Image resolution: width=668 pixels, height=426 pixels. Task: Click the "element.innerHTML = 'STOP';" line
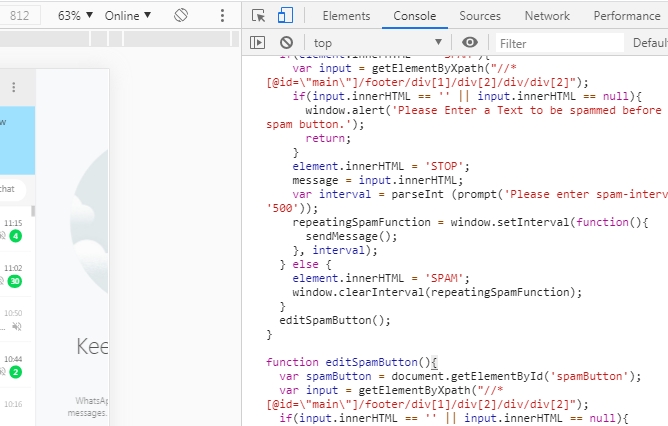[381, 166]
